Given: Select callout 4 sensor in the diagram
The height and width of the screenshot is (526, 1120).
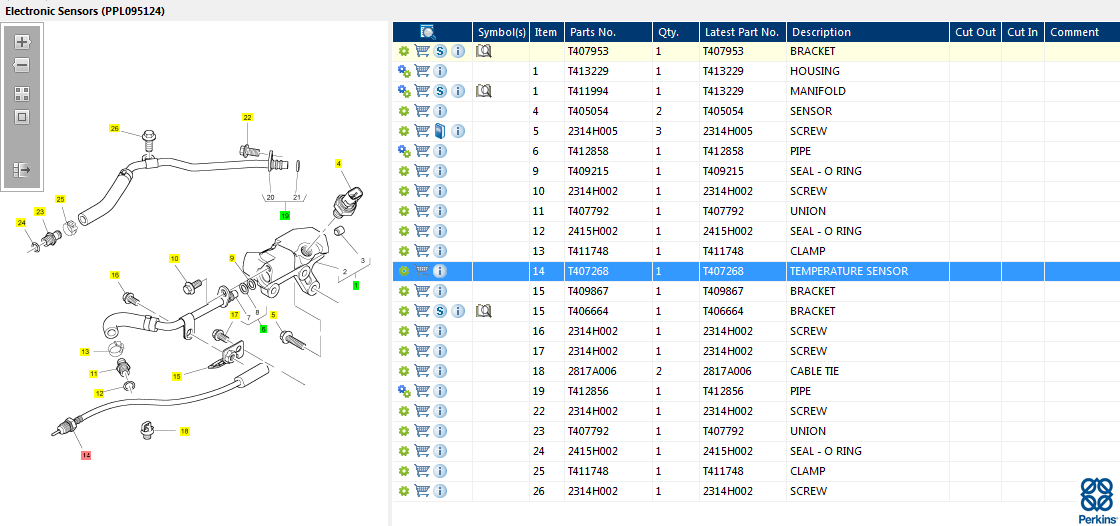Looking at the screenshot, I should coord(339,163).
